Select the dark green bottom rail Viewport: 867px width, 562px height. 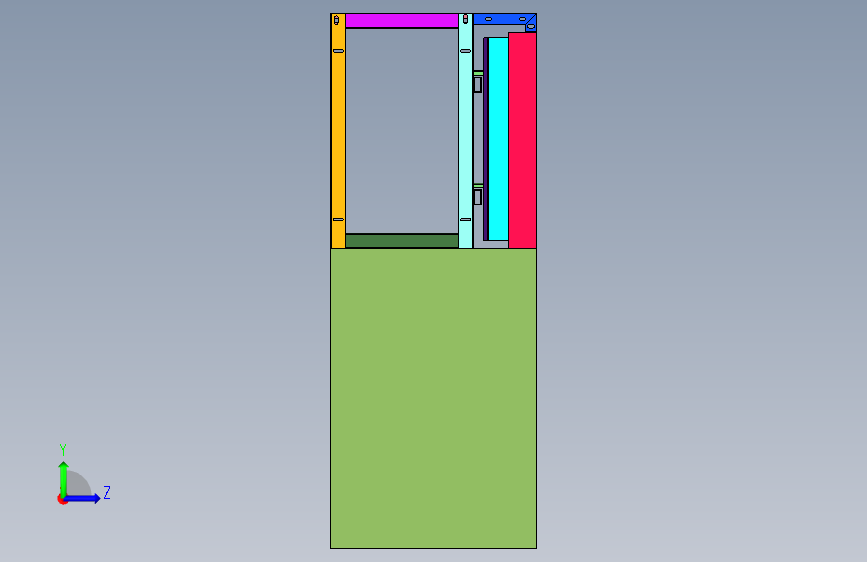402,241
